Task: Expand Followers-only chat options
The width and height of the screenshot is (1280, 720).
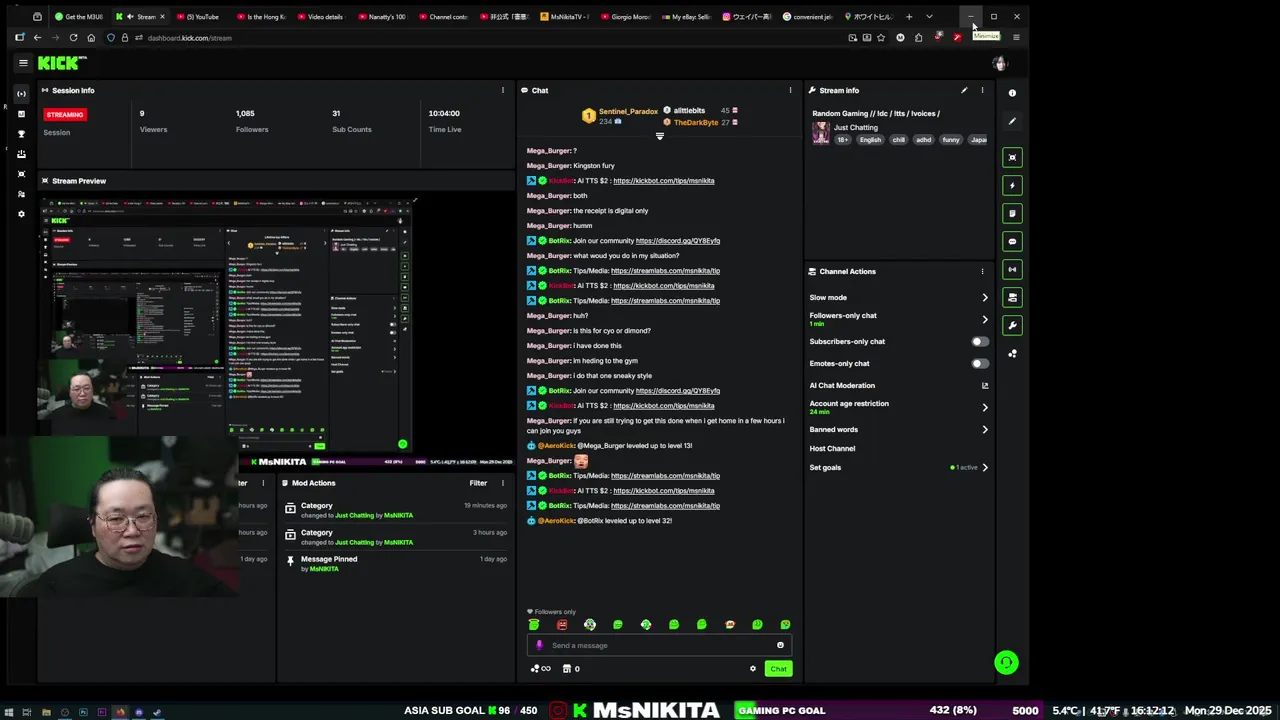Action: click(x=985, y=320)
